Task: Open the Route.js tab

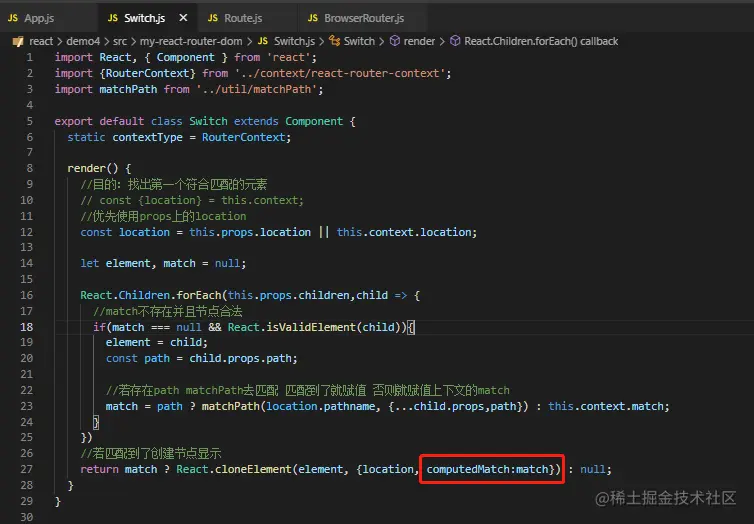Action: pyautogui.click(x=243, y=18)
